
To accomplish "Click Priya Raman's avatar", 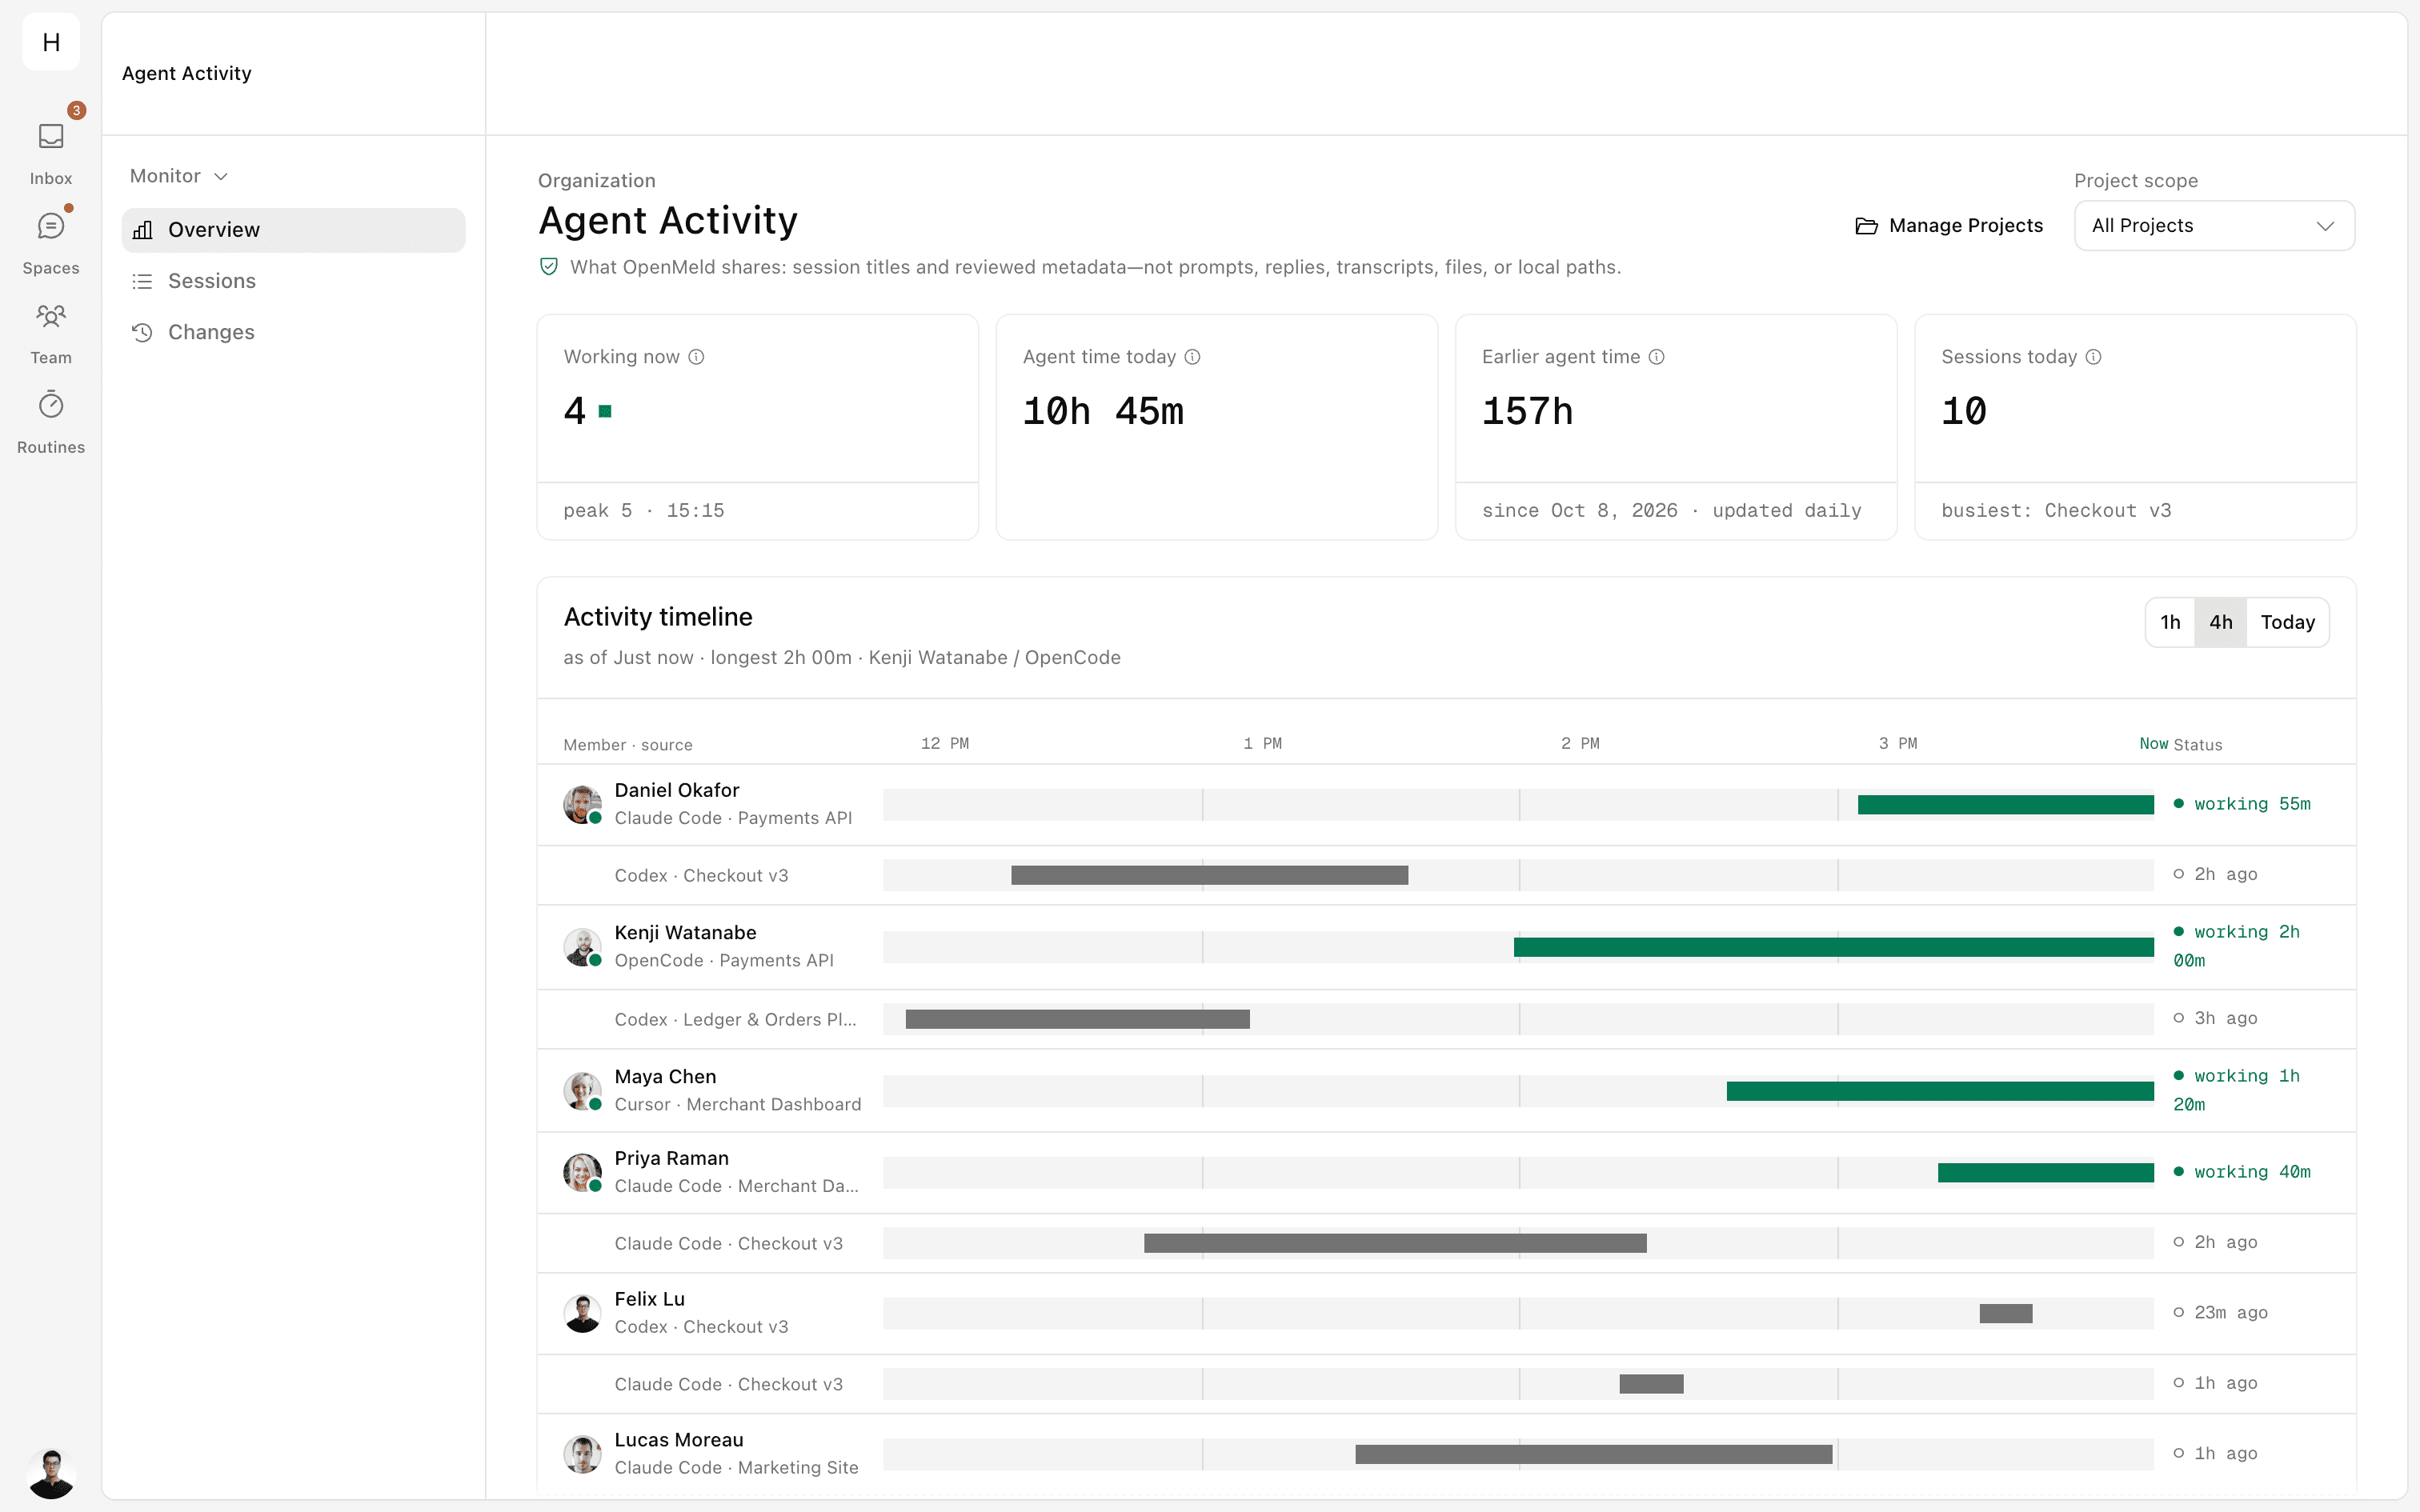I will pos(582,1172).
